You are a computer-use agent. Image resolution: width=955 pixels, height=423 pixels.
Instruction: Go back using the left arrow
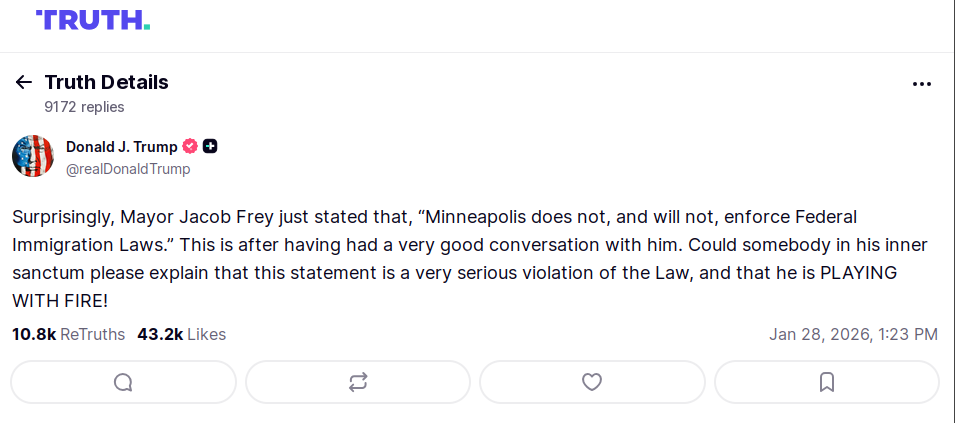(24, 82)
